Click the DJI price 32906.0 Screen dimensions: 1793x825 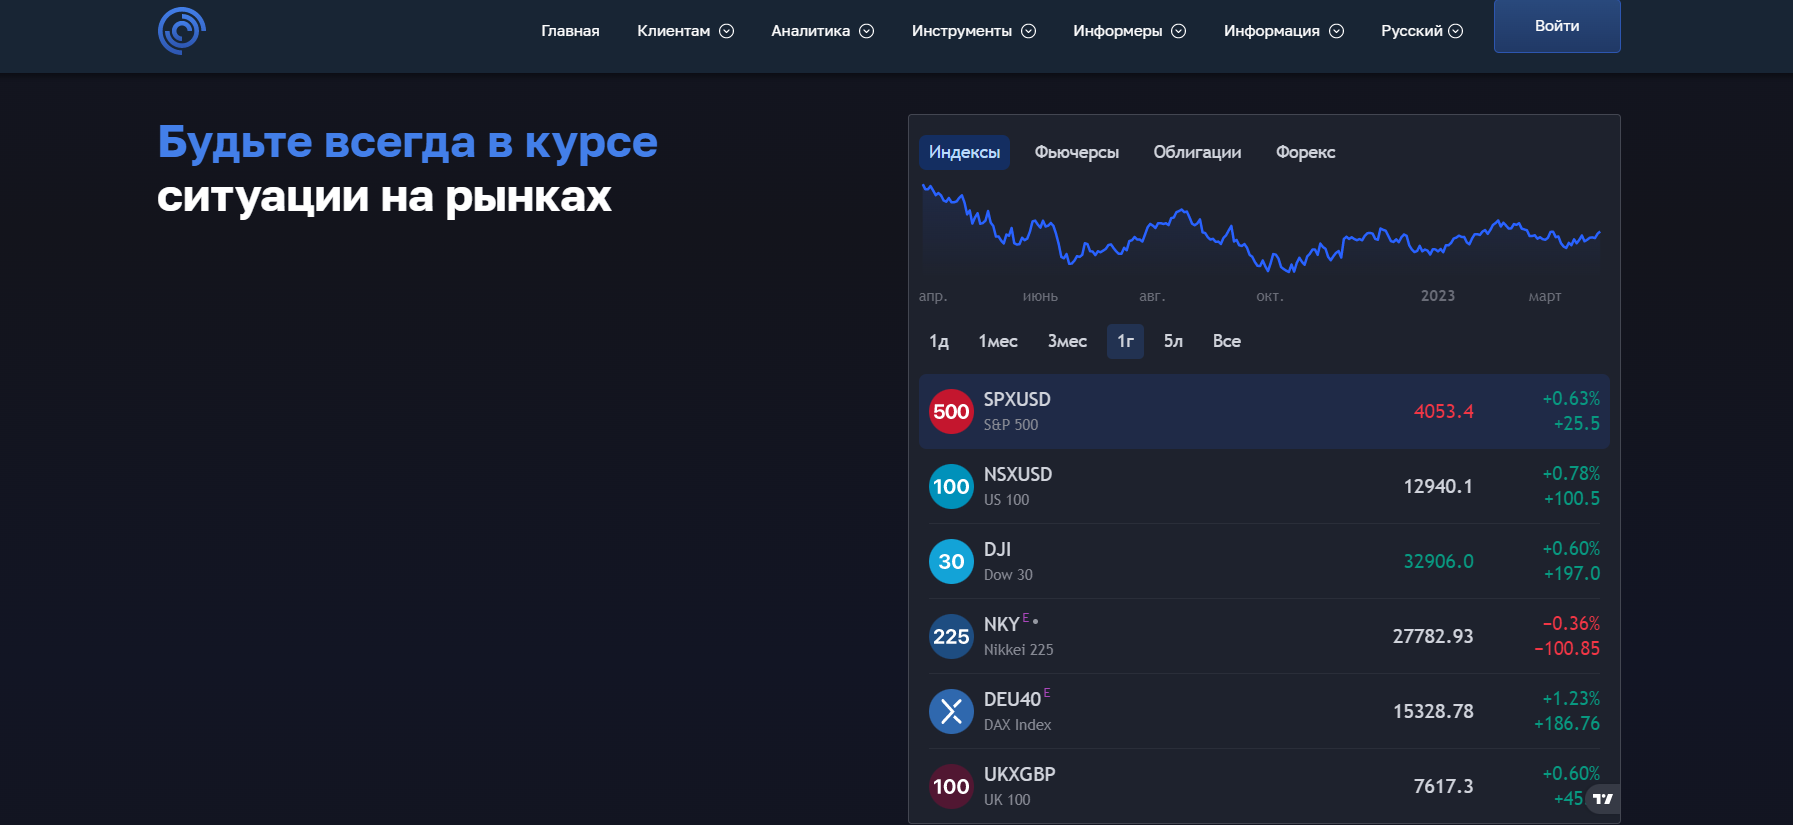click(1438, 561)
